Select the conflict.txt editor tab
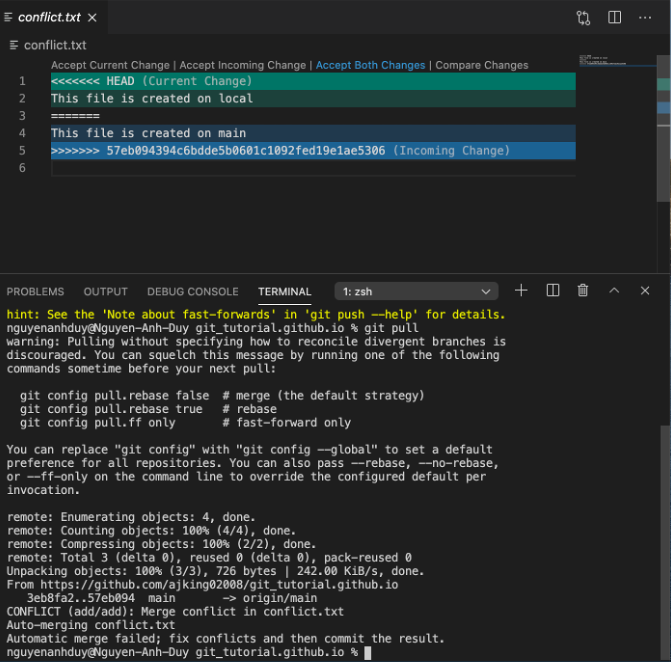Viewport: 672px width, 662px height. (49, 17)
